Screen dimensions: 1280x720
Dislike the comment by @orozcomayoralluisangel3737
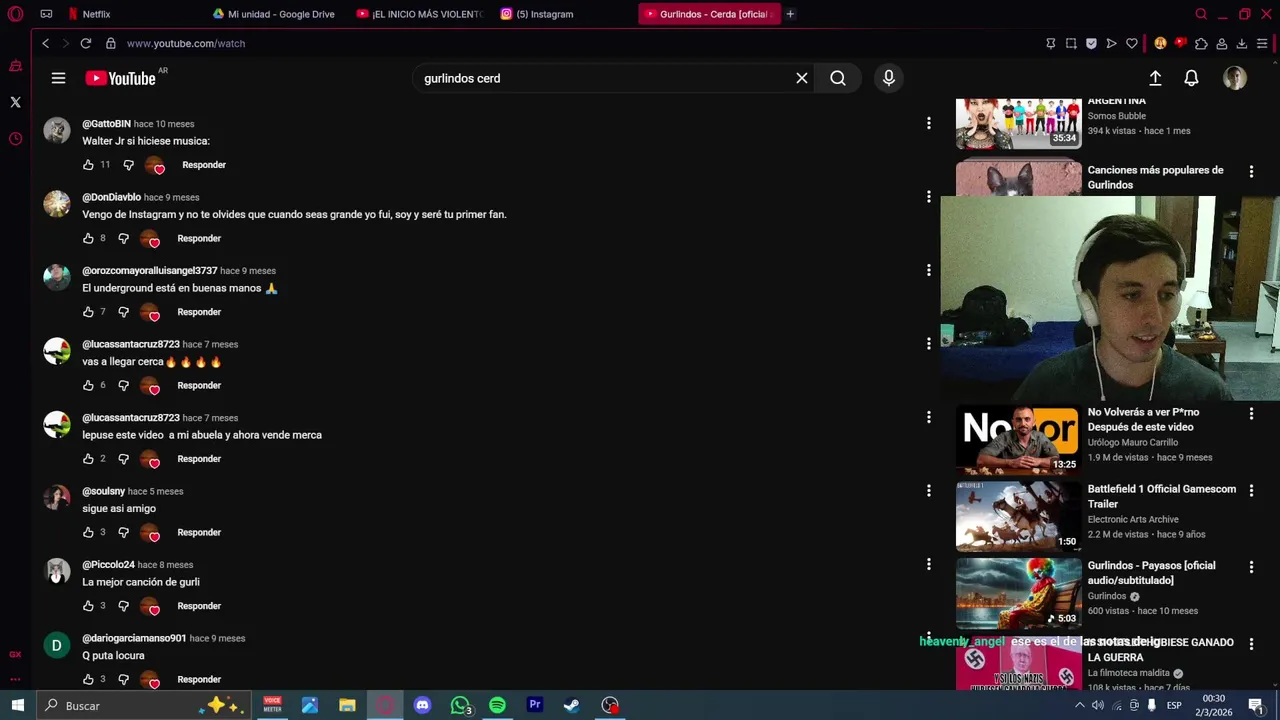point(123,312)
